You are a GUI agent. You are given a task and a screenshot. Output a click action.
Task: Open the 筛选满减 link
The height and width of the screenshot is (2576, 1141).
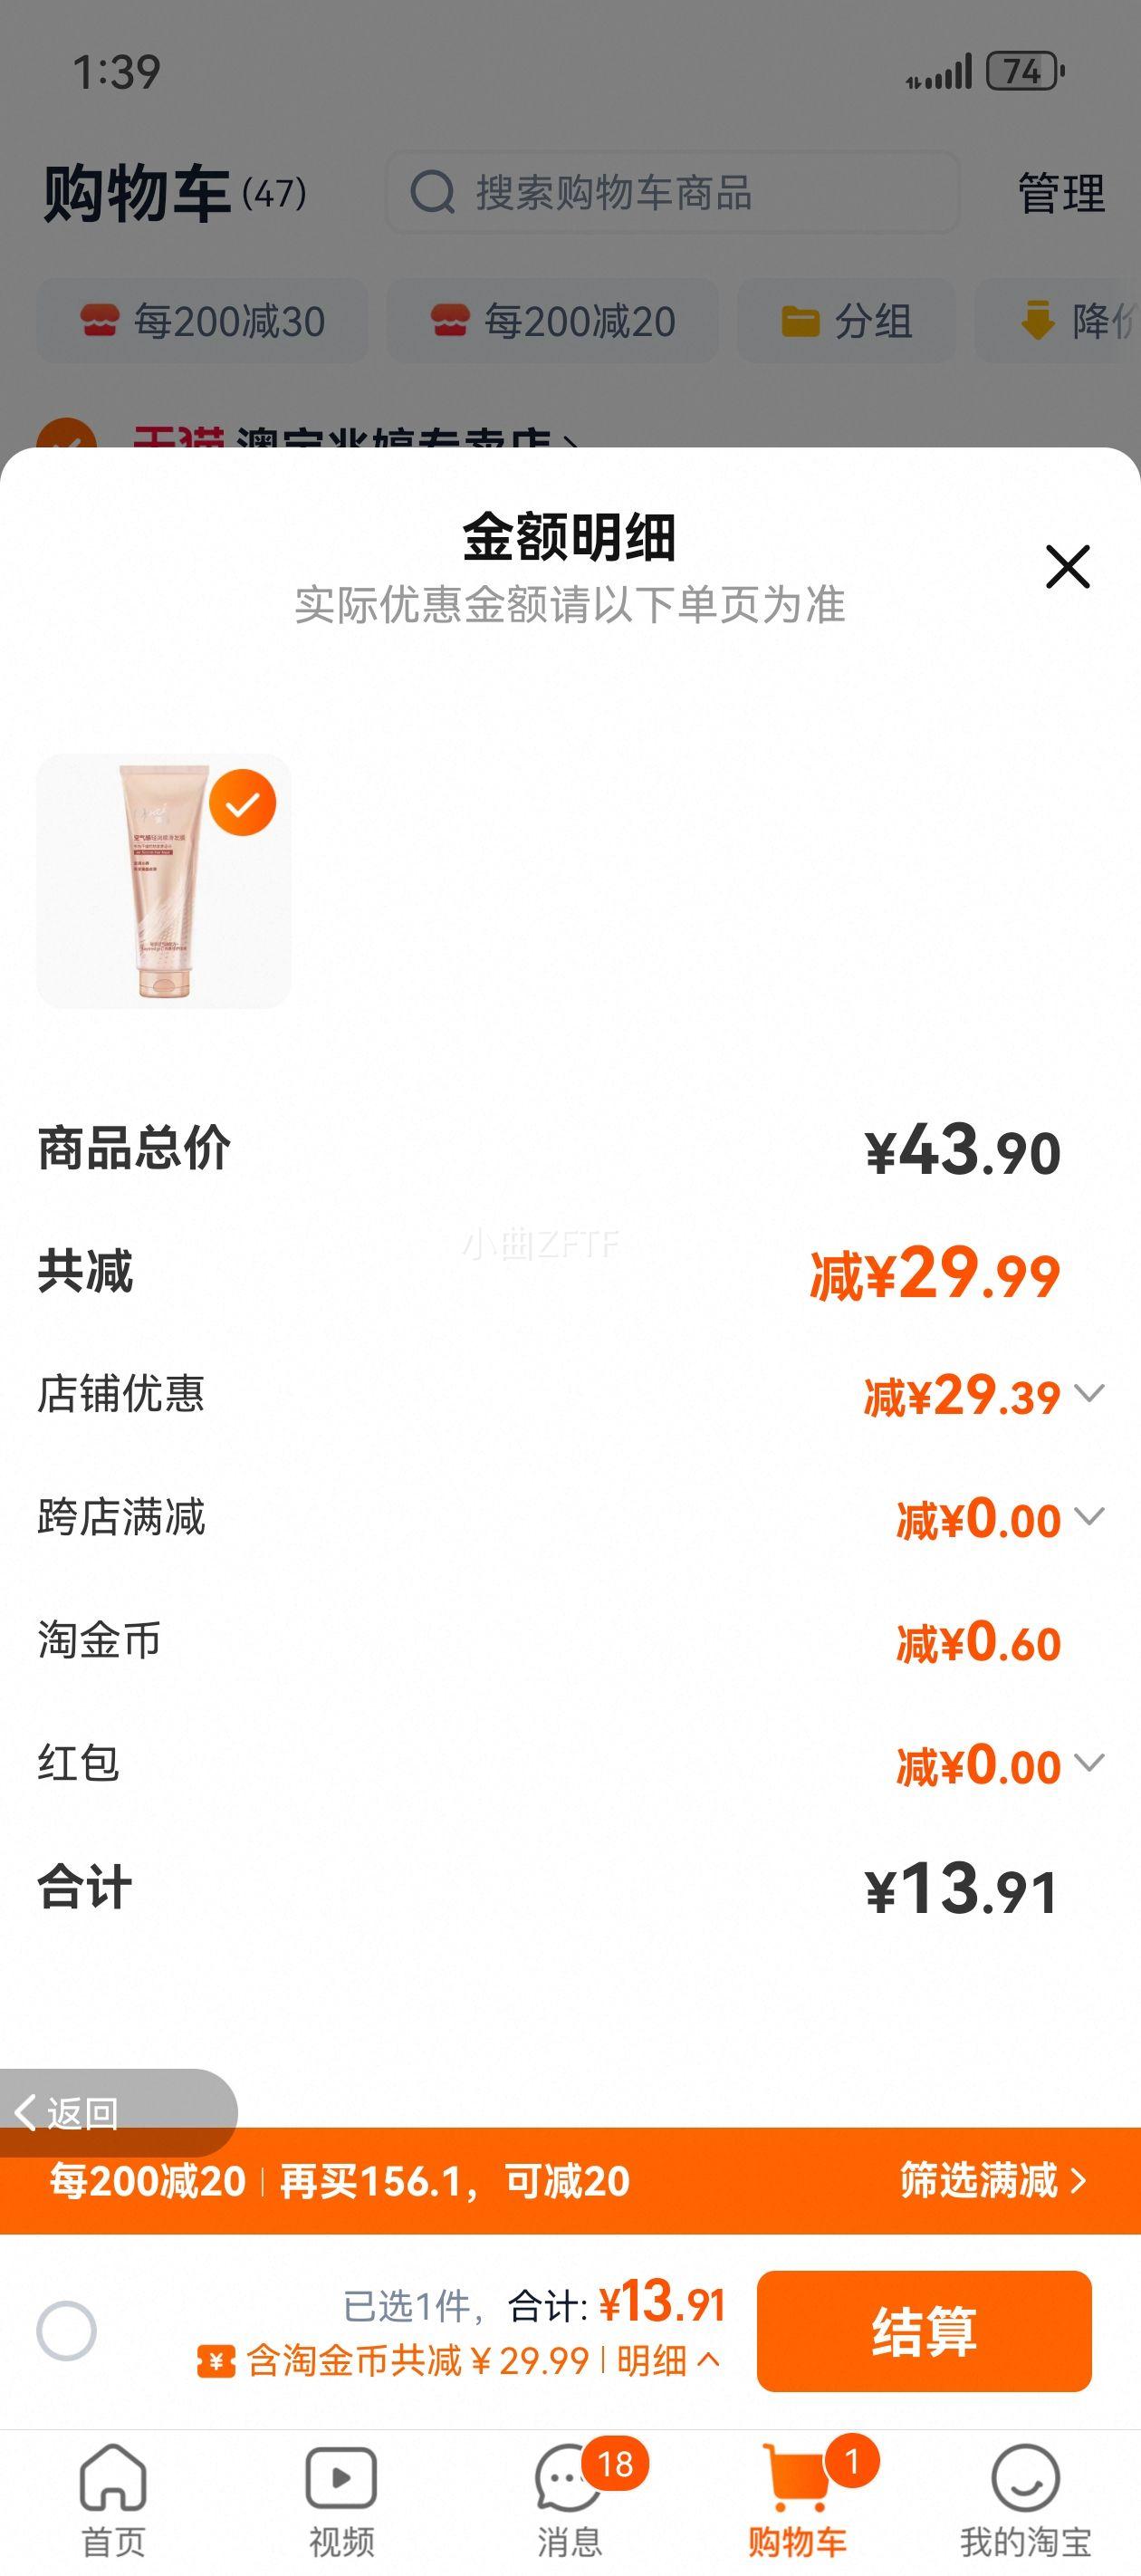pyautogui.click(x=992, y=2180)
